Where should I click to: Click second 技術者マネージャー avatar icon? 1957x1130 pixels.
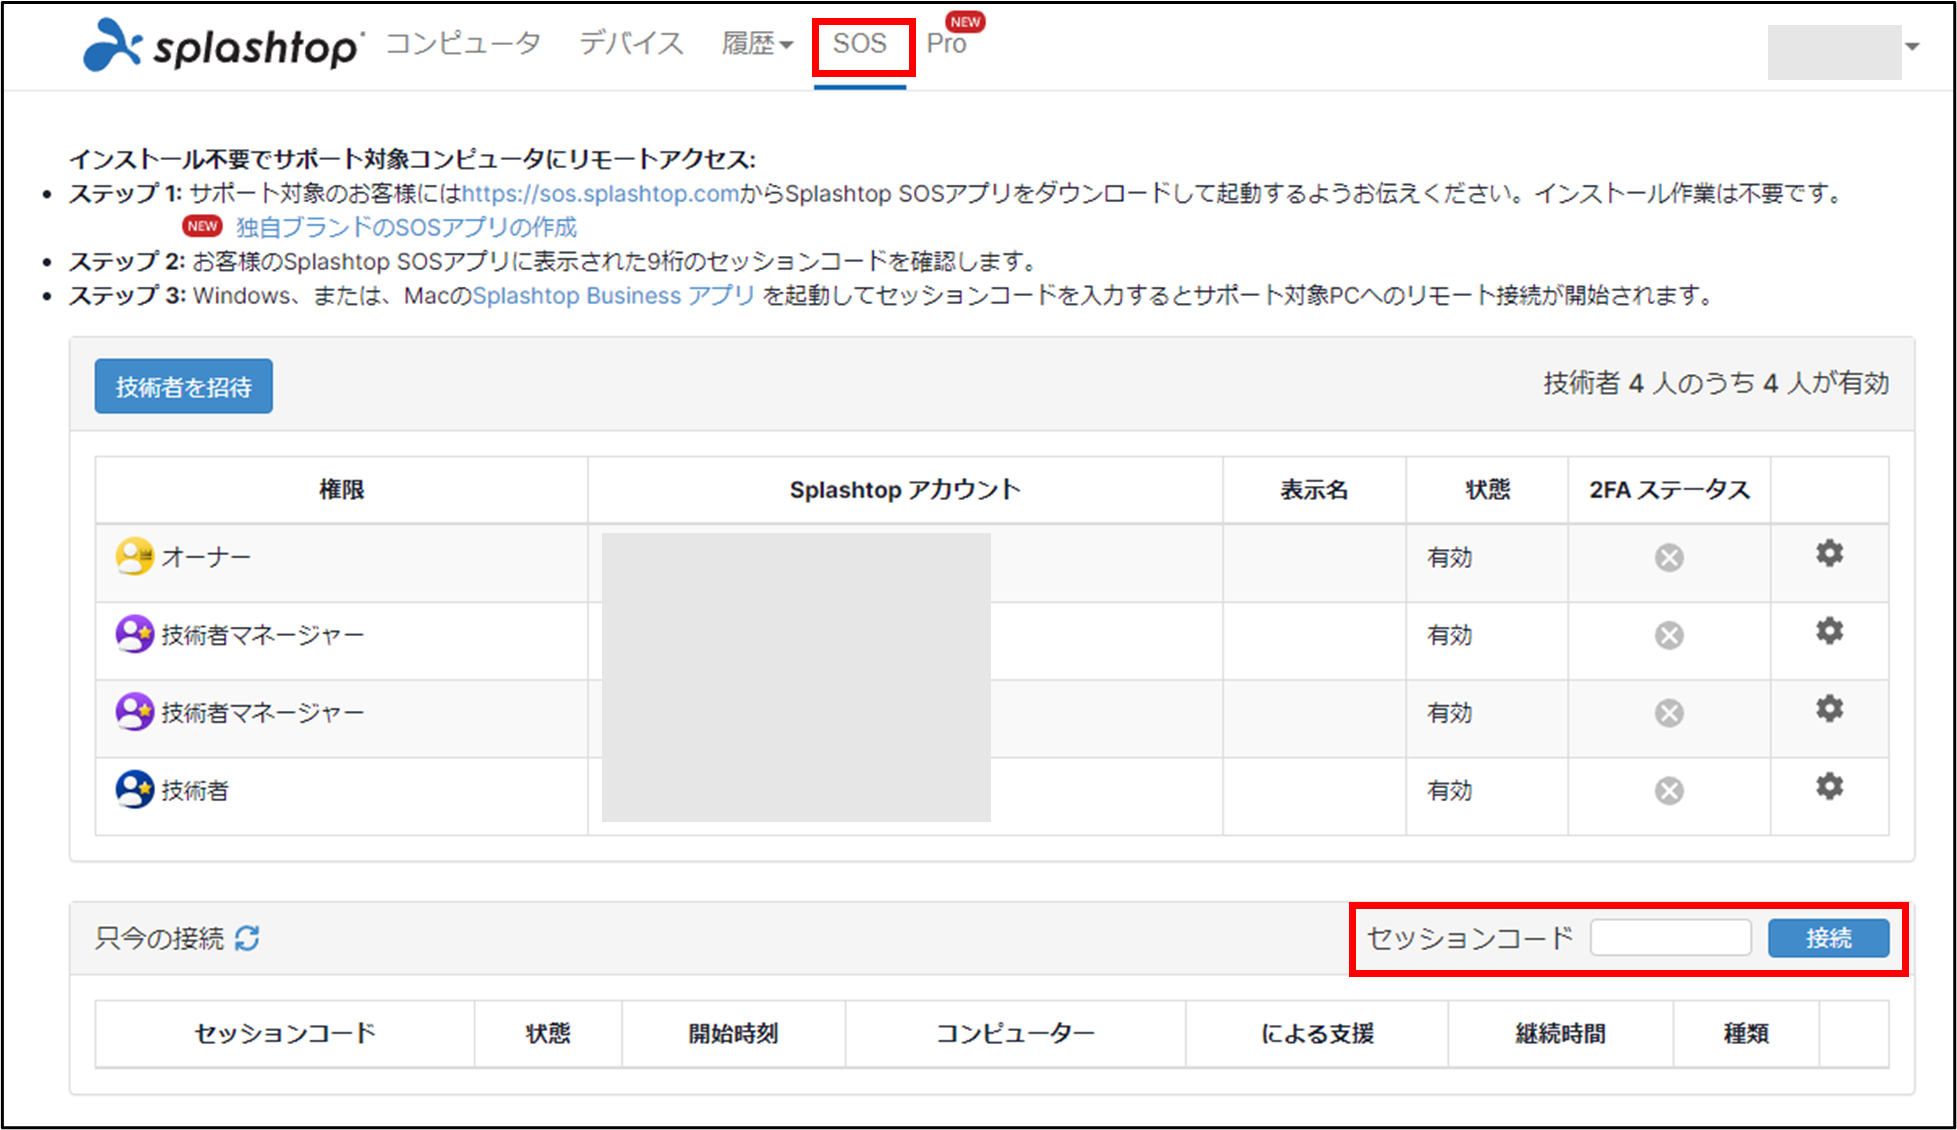(135, 712)
